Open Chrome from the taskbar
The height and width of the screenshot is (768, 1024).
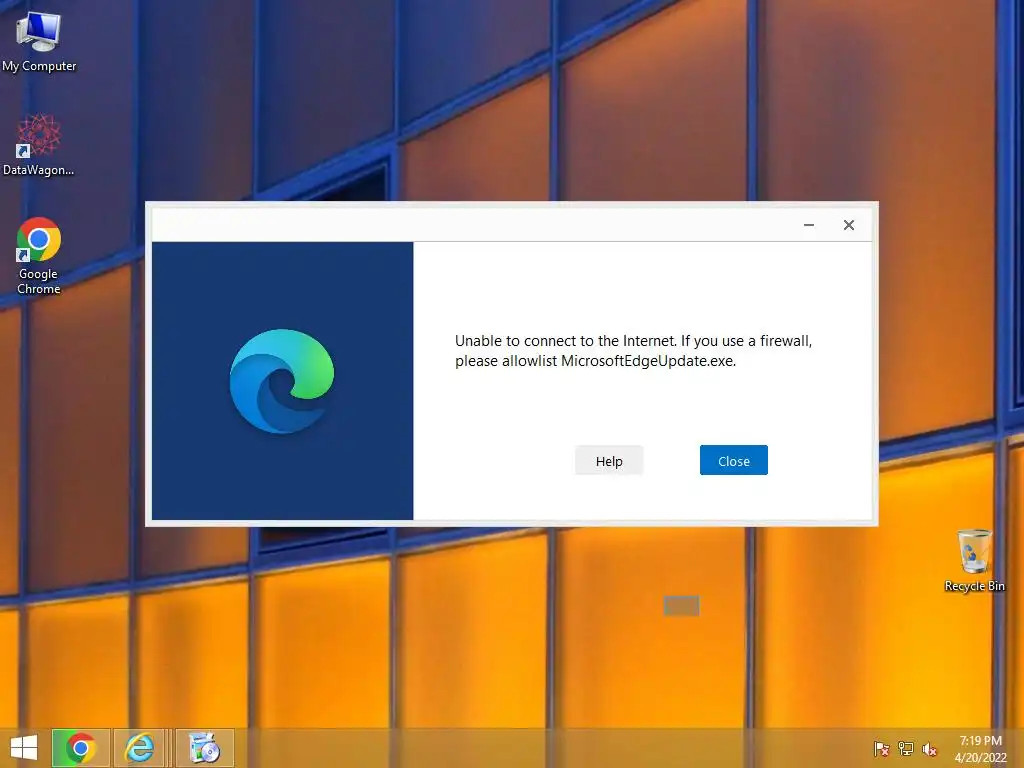point(81,748)
